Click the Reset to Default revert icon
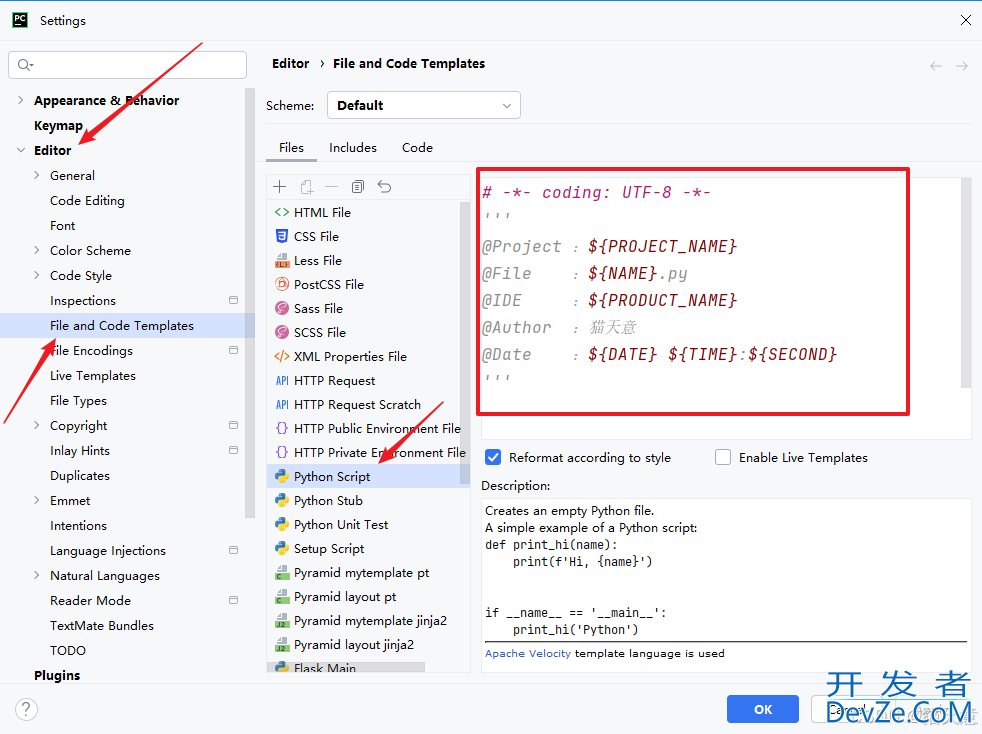This screenshot has width=982, height=734. tap(384, 187)
